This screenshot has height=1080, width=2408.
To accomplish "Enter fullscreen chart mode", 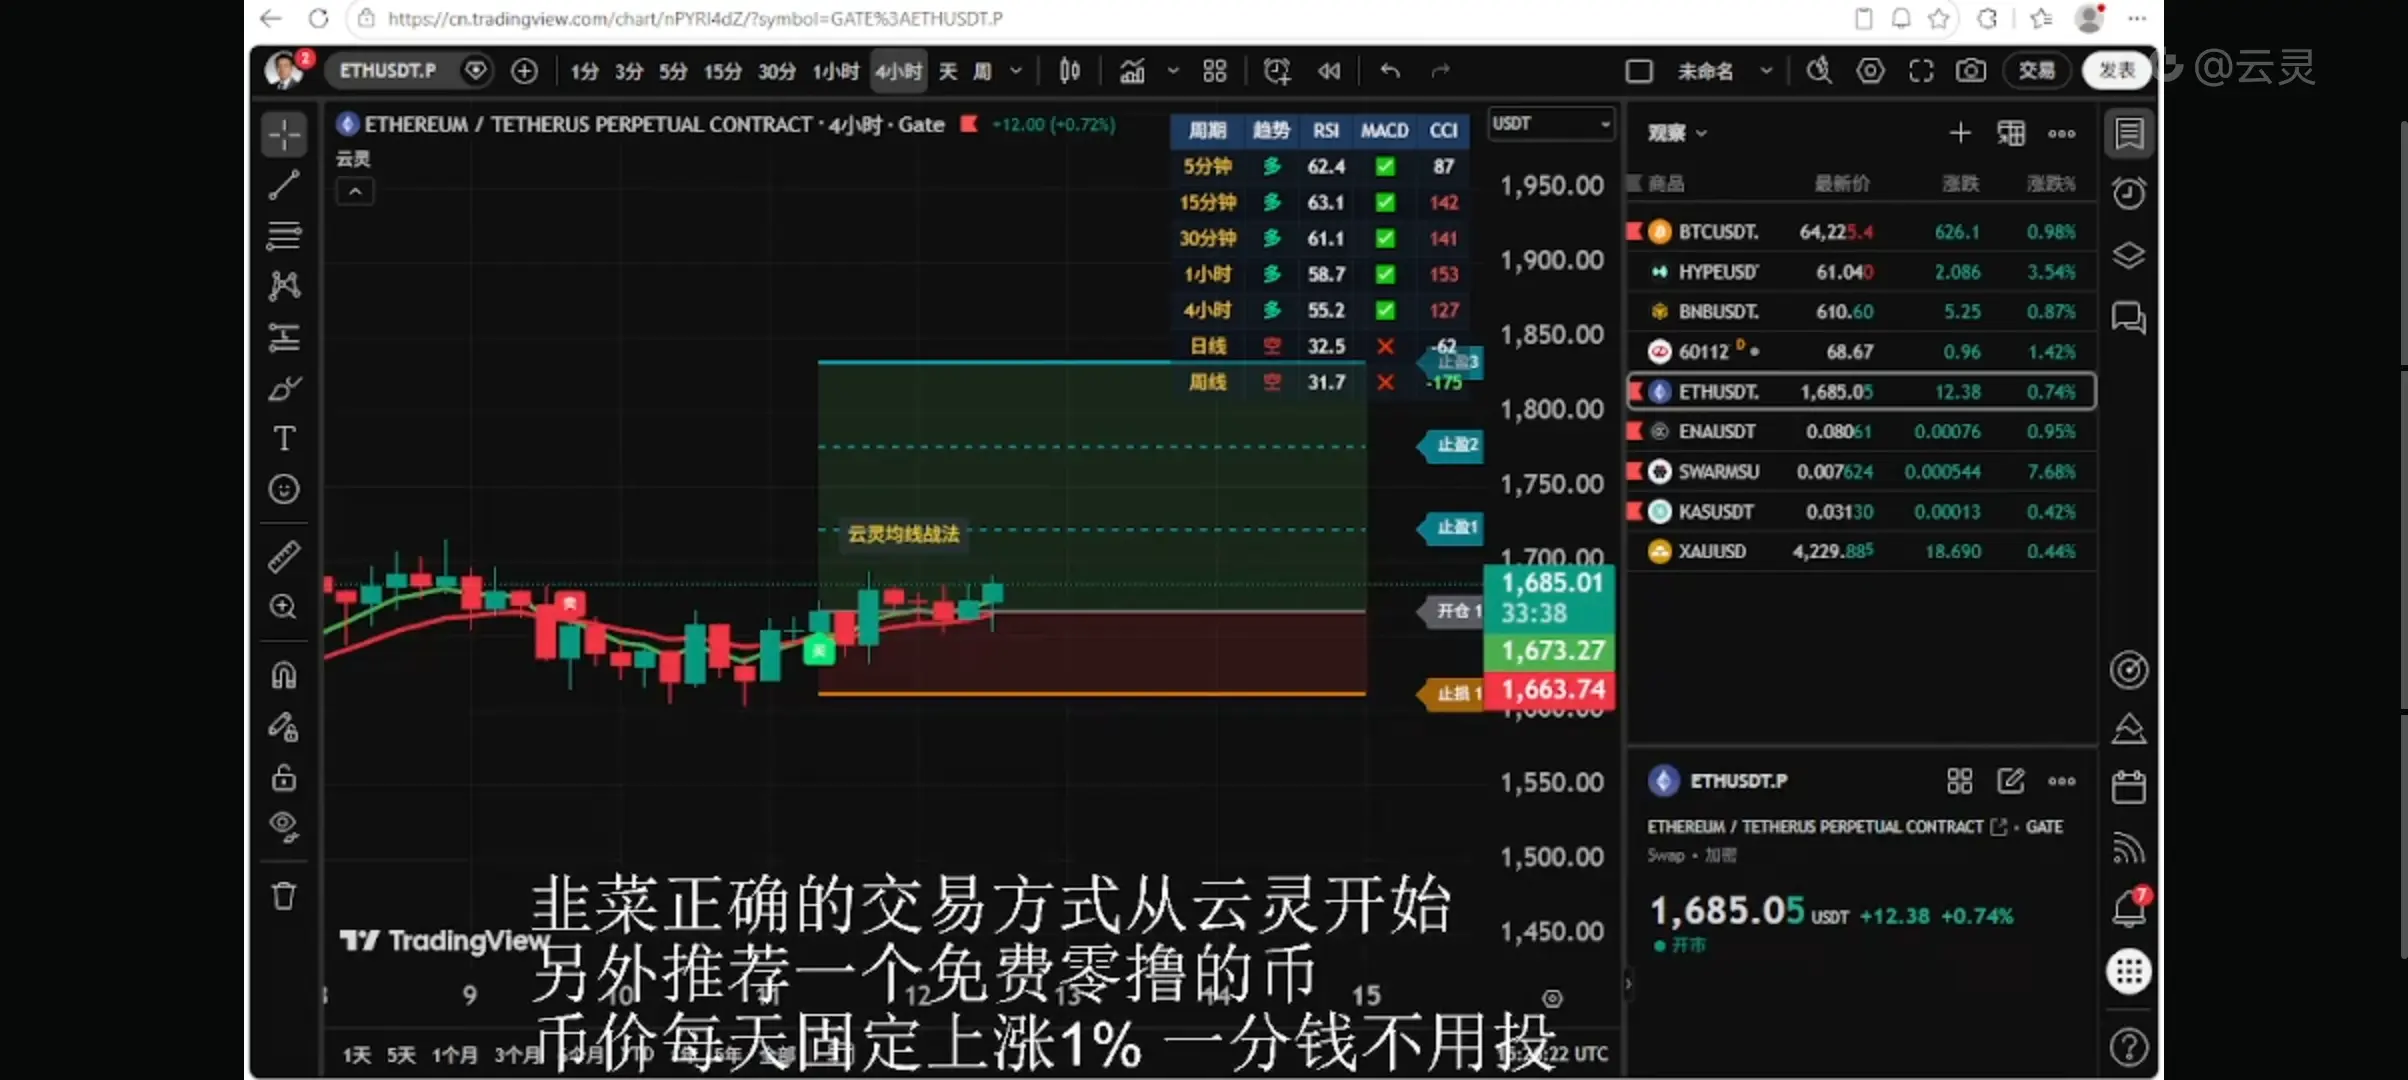I will 1921,71.
